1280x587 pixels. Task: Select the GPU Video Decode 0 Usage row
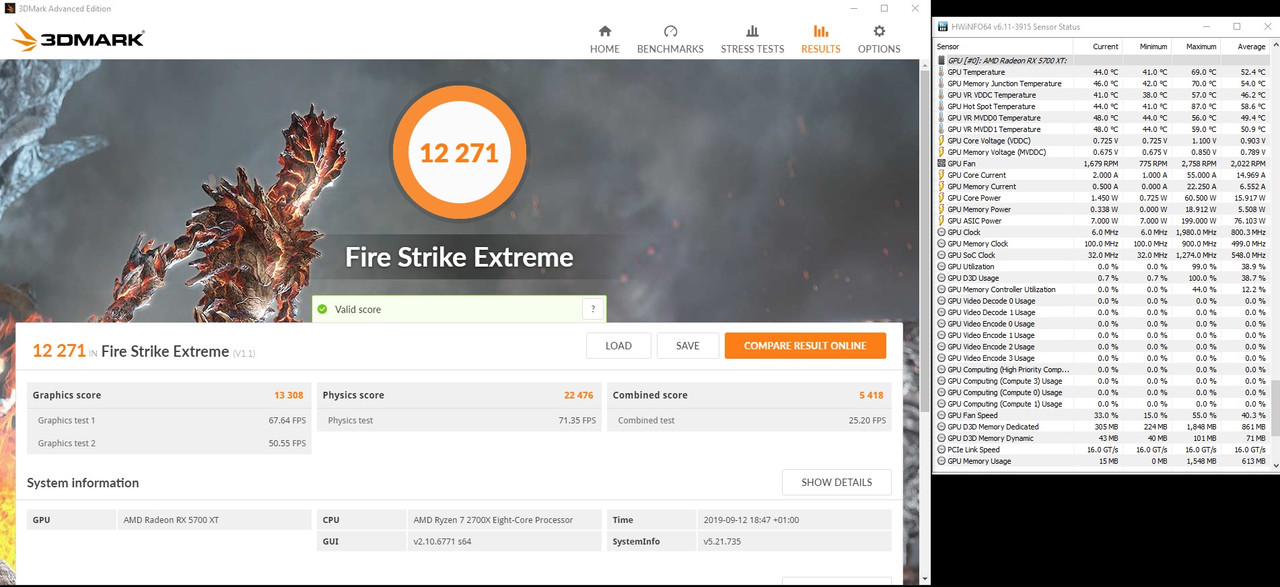[x=1102, y=301]
